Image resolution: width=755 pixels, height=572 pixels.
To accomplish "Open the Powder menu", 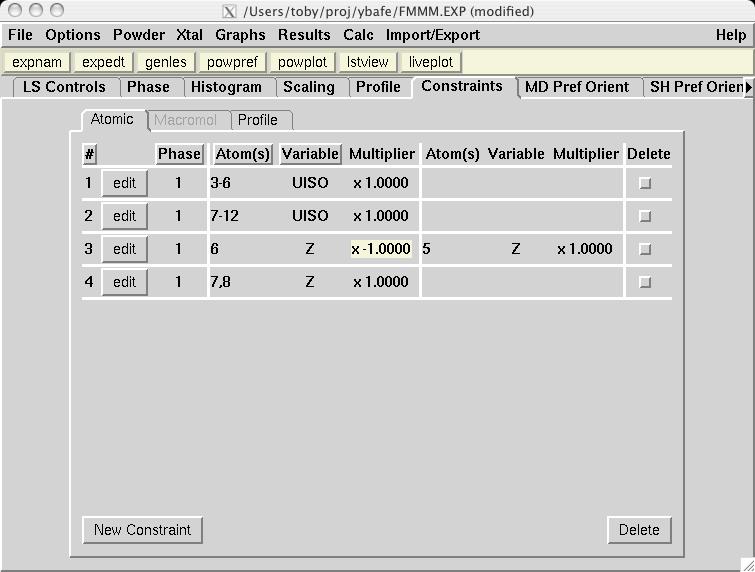I will (x=139, y=35).
